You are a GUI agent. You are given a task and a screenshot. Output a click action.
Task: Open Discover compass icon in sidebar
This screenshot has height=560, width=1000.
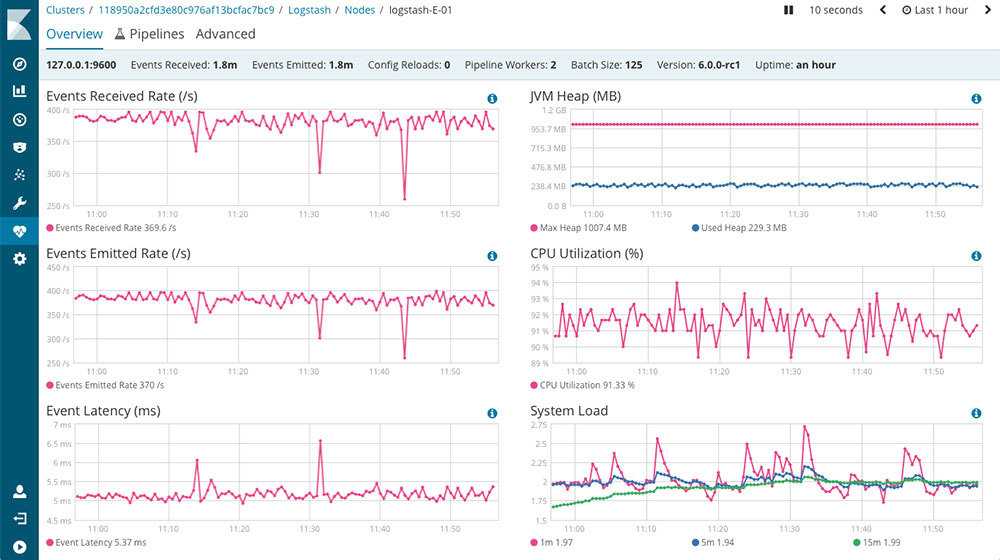(x=19, y=64)
